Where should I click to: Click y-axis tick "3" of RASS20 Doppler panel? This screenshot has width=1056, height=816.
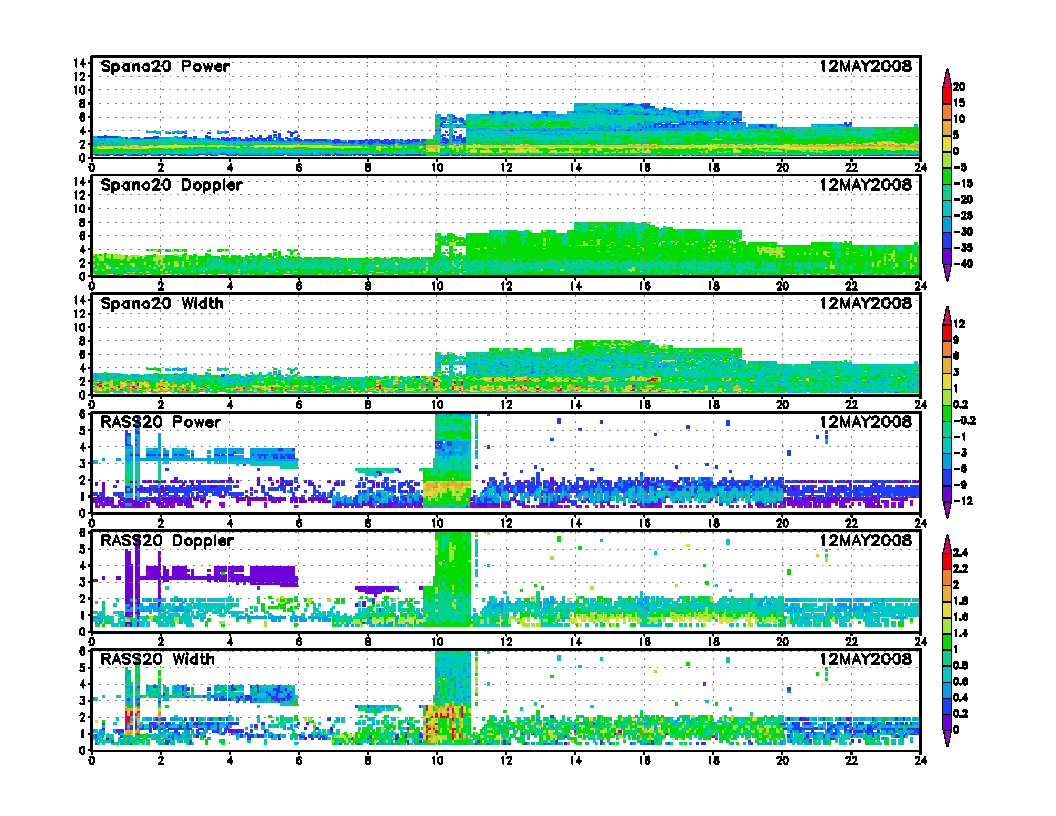pos(83,582)
